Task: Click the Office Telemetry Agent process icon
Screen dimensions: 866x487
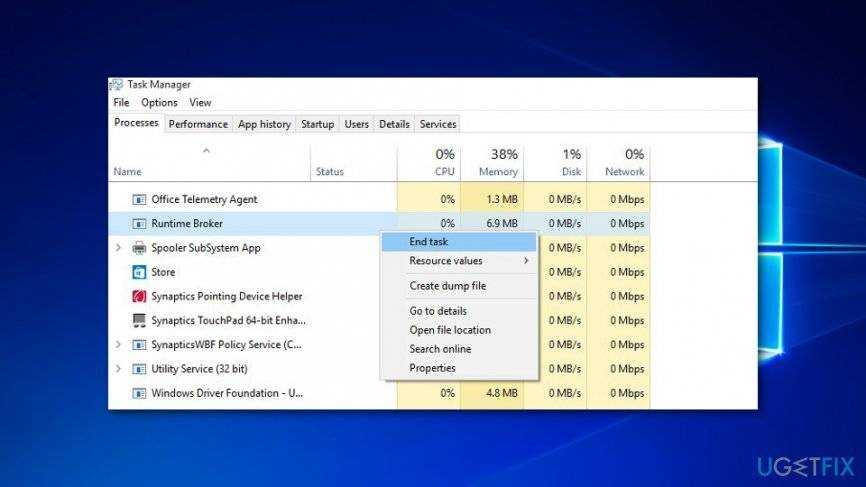Action: [x=139, y=199]
